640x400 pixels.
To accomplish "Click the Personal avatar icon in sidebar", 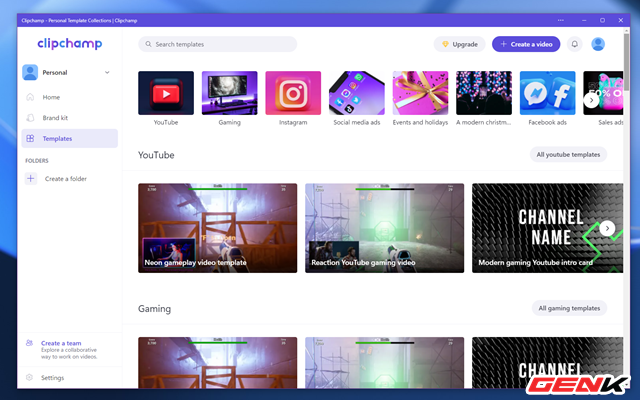I will [30, 72].
